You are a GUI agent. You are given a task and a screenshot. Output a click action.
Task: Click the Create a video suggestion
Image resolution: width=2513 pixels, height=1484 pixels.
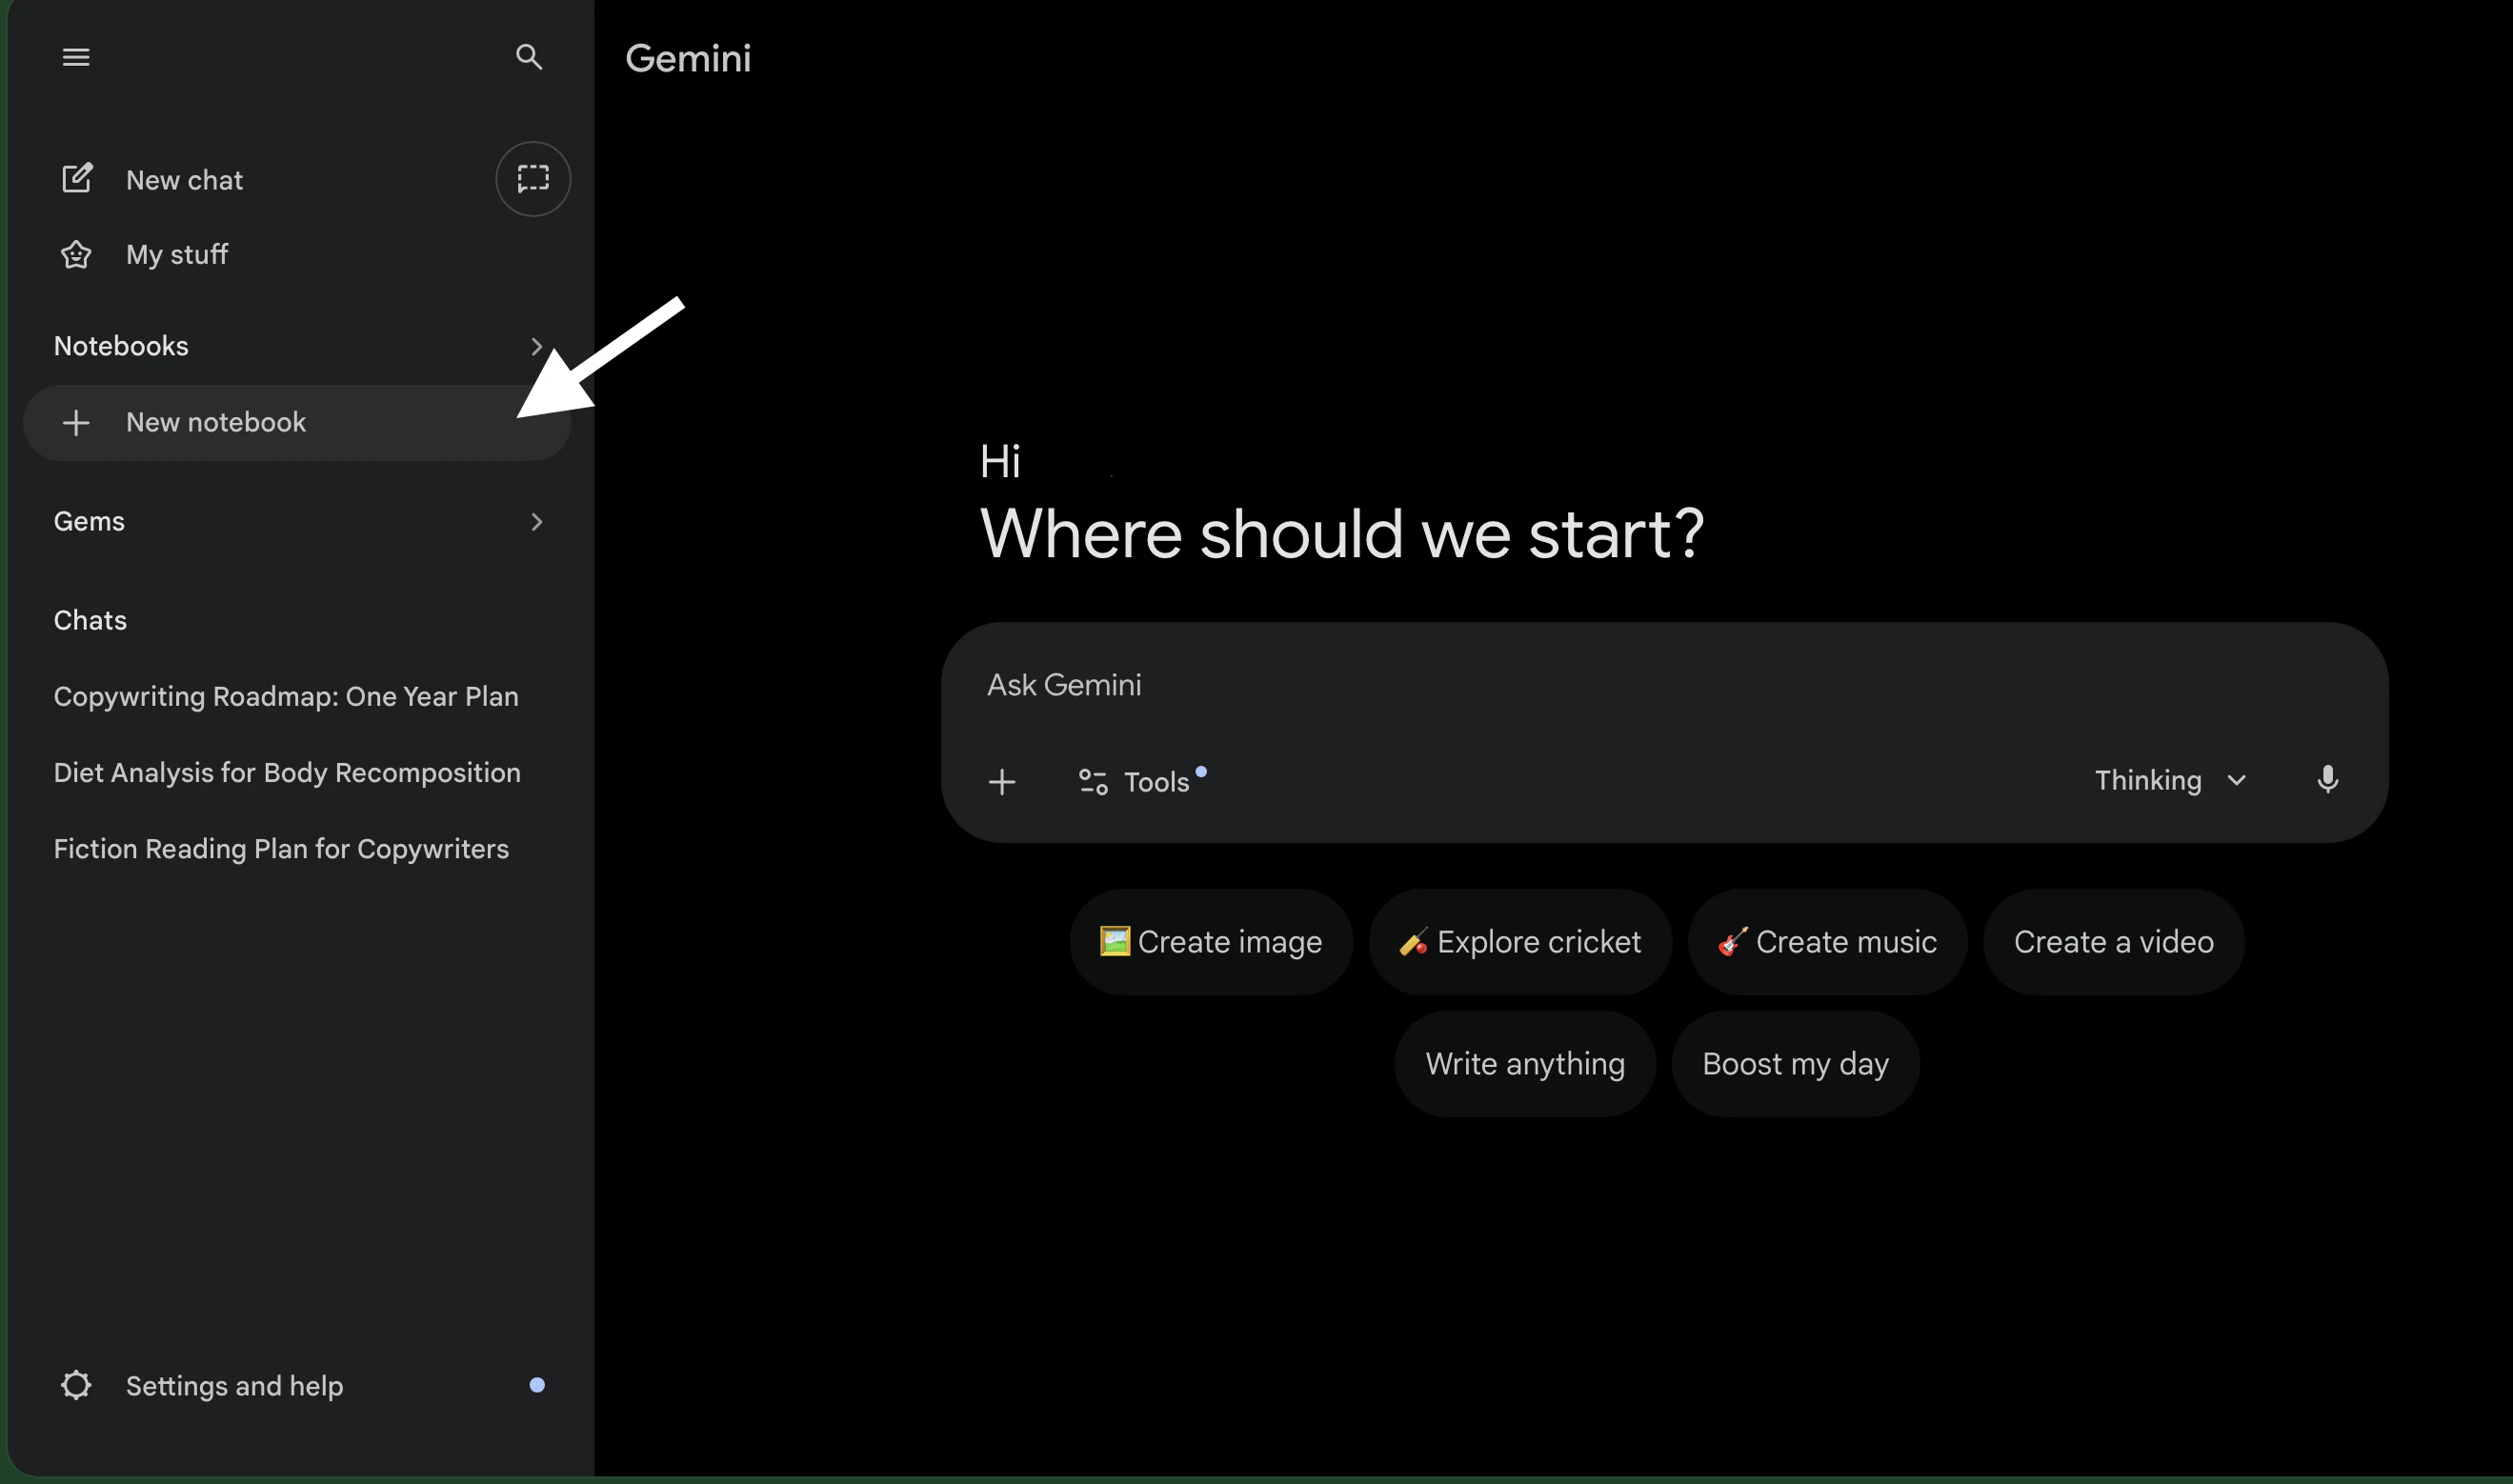pos(2113,941)
